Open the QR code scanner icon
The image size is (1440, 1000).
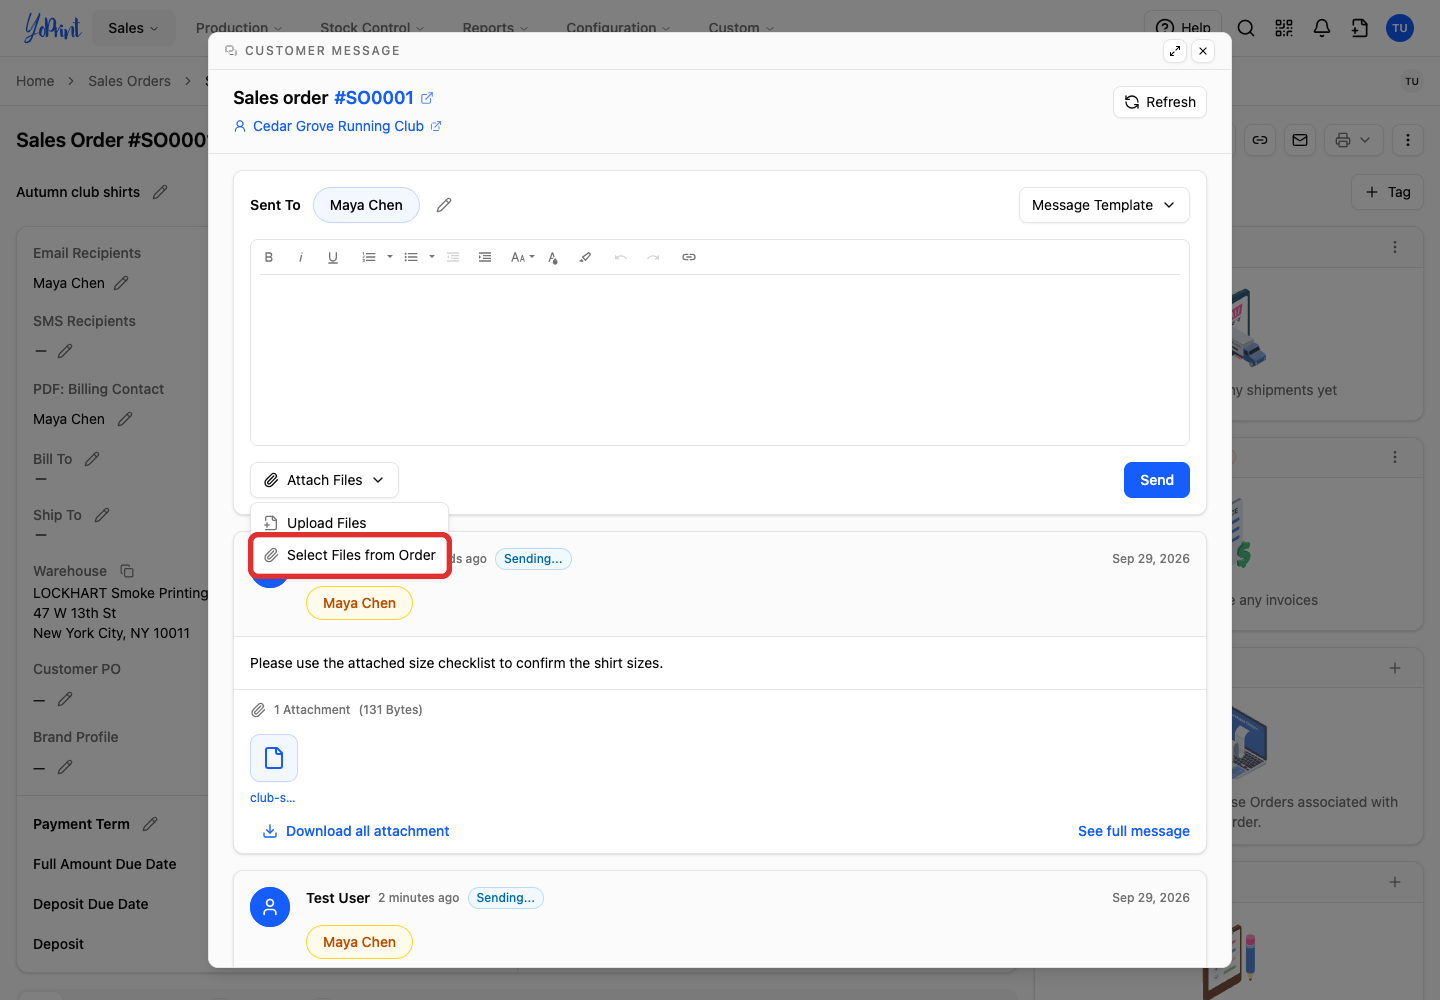pyautogui.click(x=1284, y=28)
